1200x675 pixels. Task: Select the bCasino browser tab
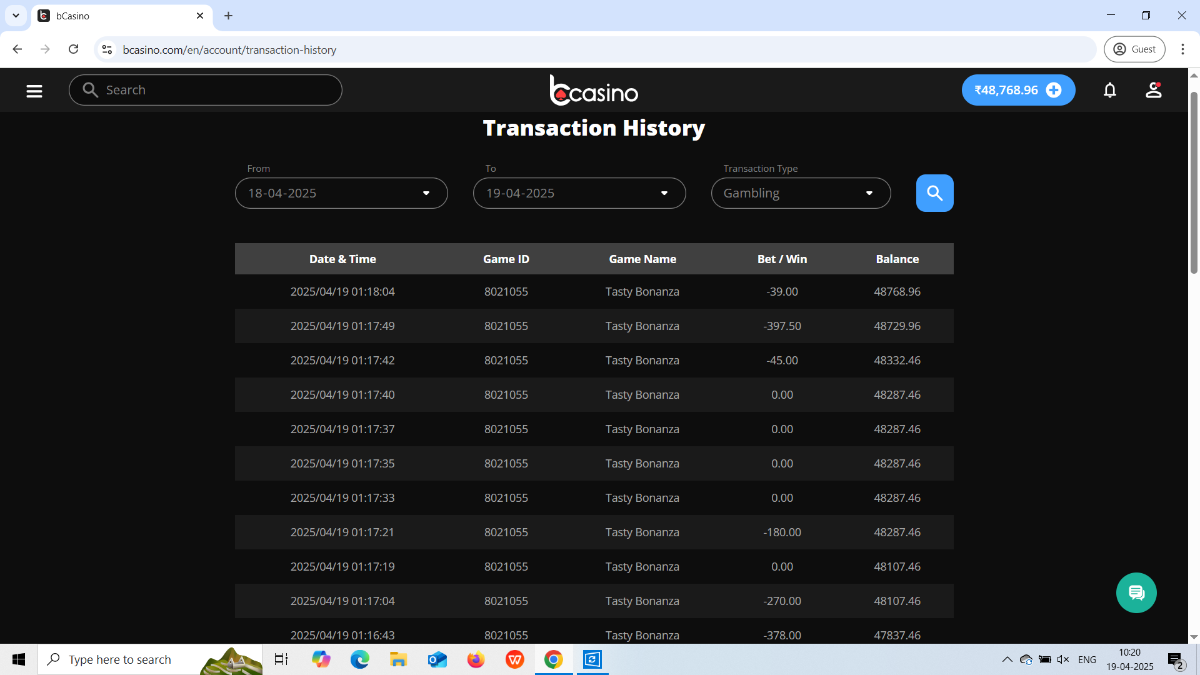122,16
